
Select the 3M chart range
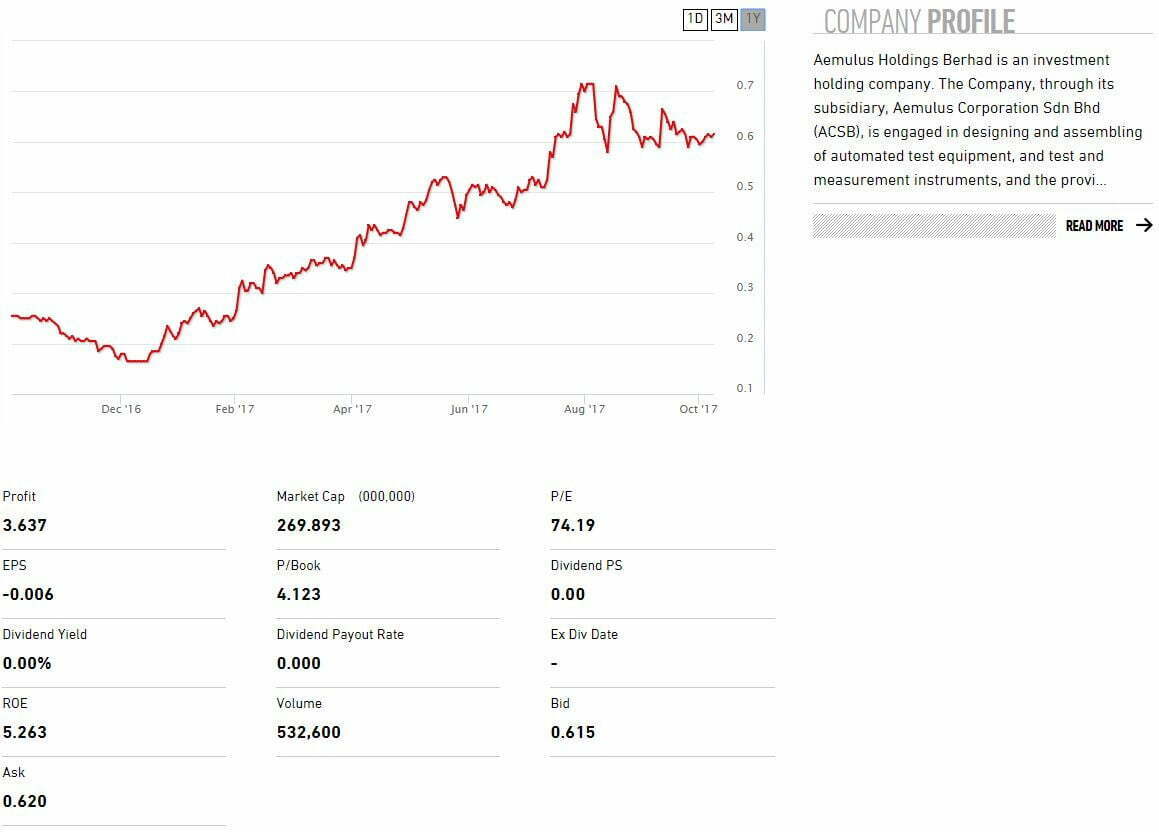[x=724, y=19]
